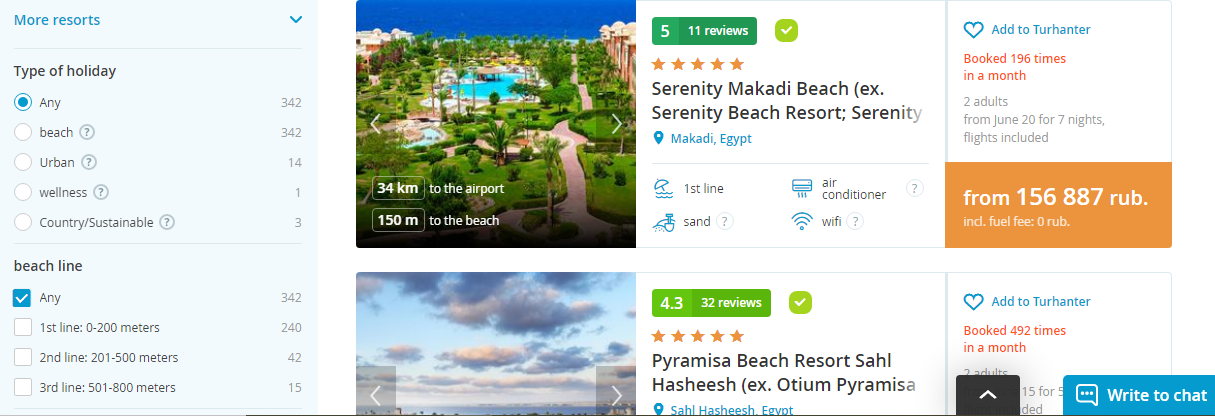The image size is (1215, 416).
Task: Show previous photo of Serenity Makadi Beach
Action: point(376,124)
